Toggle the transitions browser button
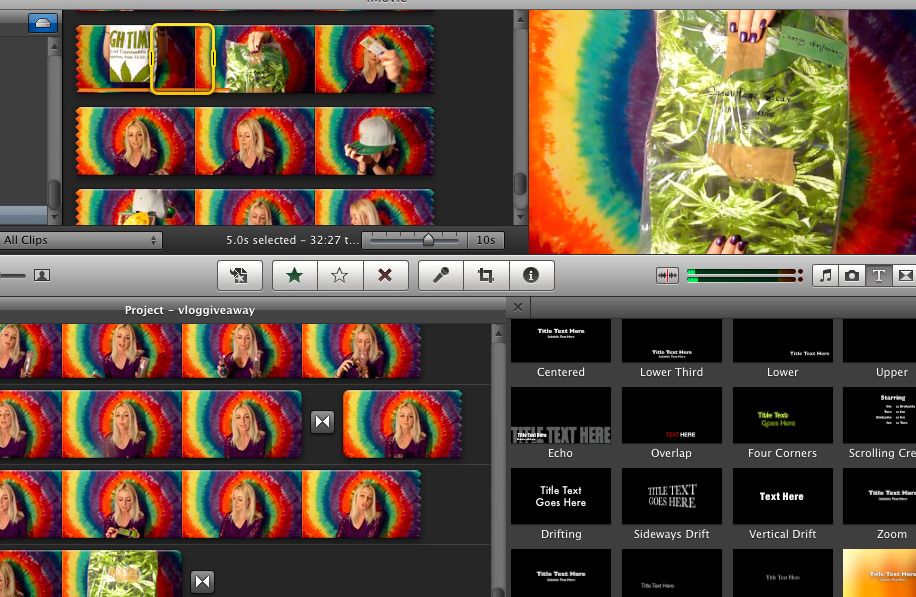Image resolution: width=916 pixels, height=597 pixels. pyautogui.click(x=905, y=275)
